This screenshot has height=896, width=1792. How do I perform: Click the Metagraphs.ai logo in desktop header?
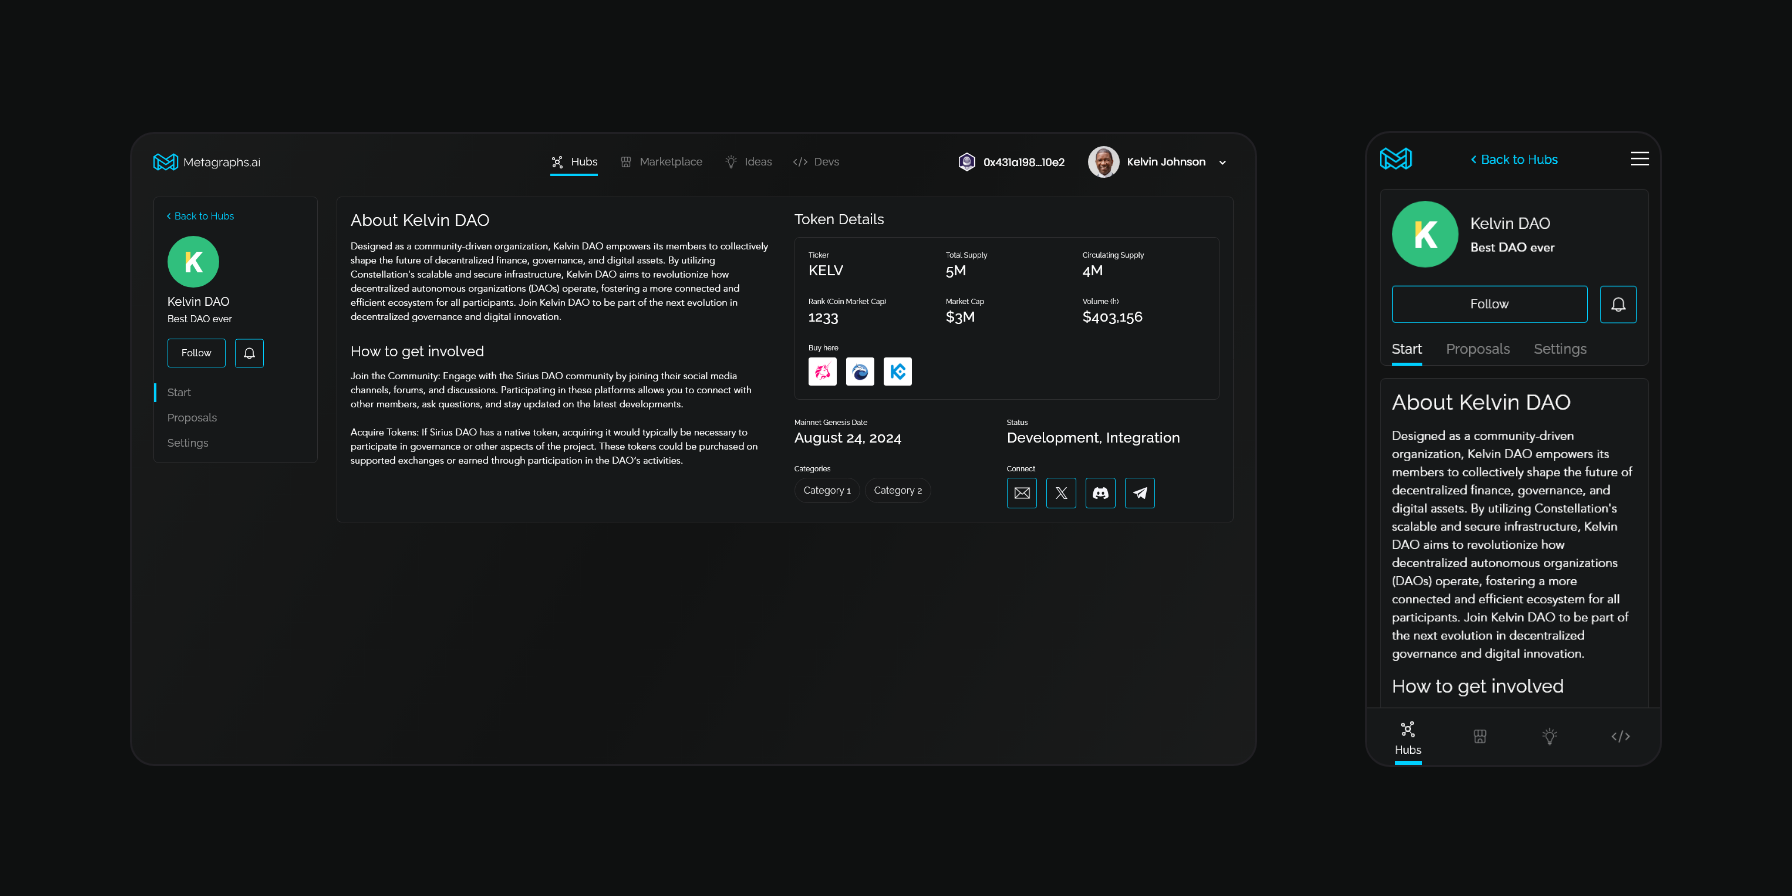(207, 162)
